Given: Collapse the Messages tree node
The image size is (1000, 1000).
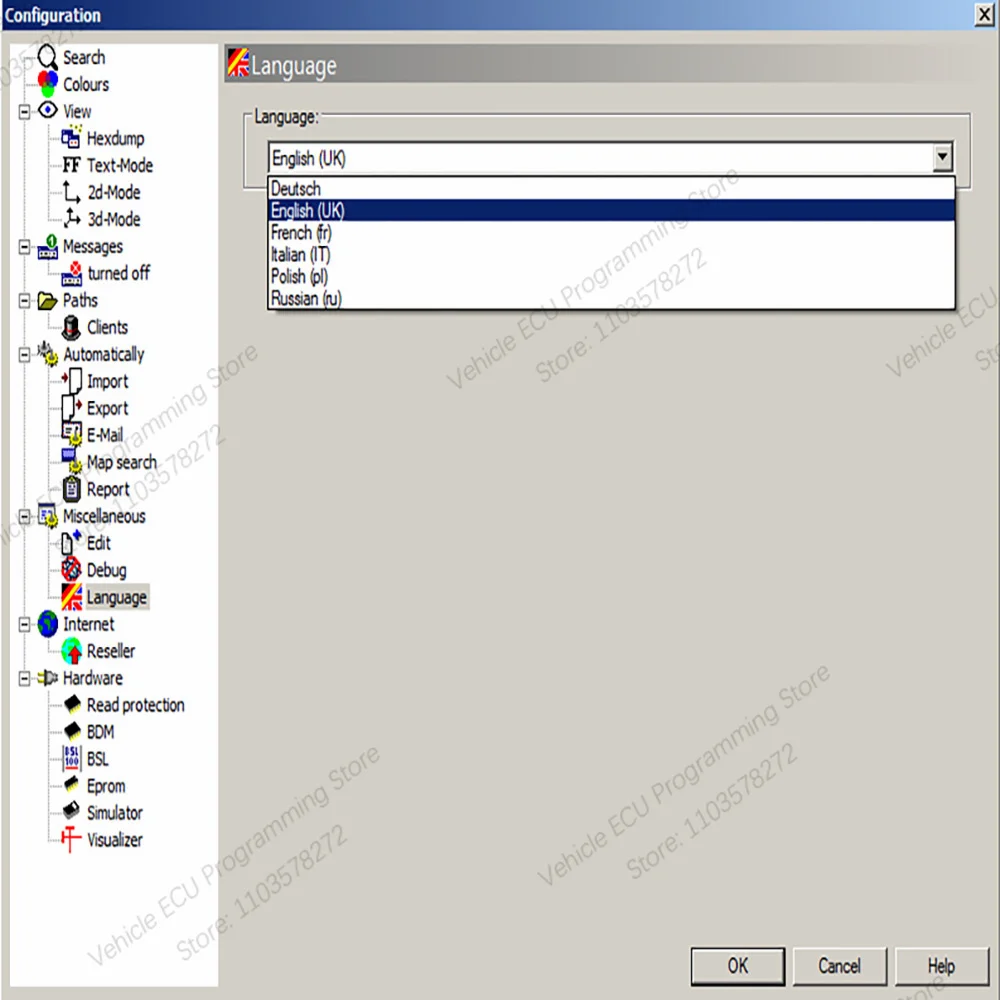Looking at the screenshot, I should click(24, 247).
